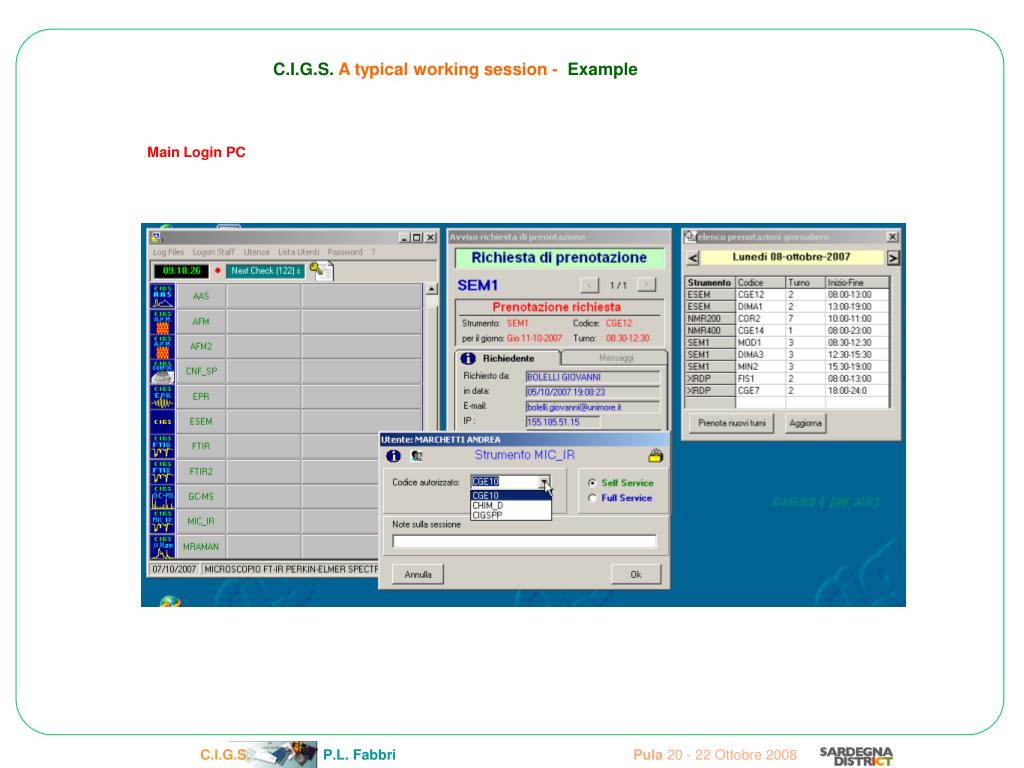Choose CIGSPP in the dropdown list
1024x768 pixels.
click(x=510, y=515)
